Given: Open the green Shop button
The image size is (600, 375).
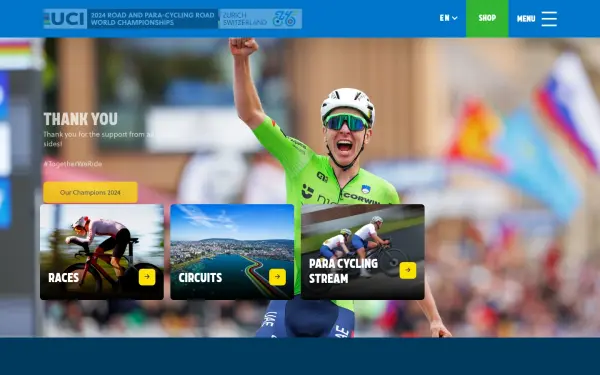Looking at the screenshot, I should coord(487,18).
